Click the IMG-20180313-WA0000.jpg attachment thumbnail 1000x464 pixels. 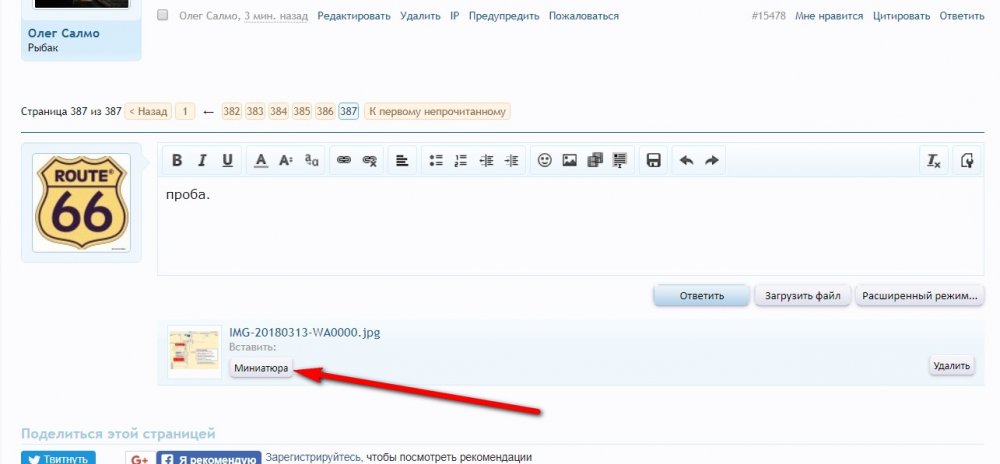click(194, 351)
